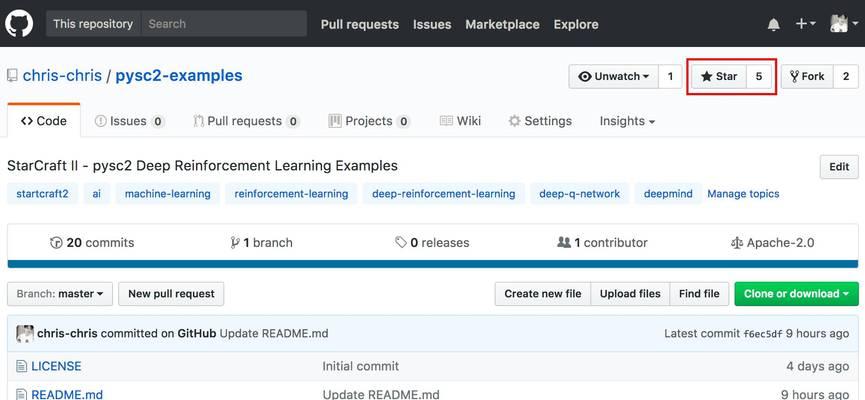This screenshot has width=865, height=400.
Task: Open the plus create-new dropdown
Action: coord(805,24)
